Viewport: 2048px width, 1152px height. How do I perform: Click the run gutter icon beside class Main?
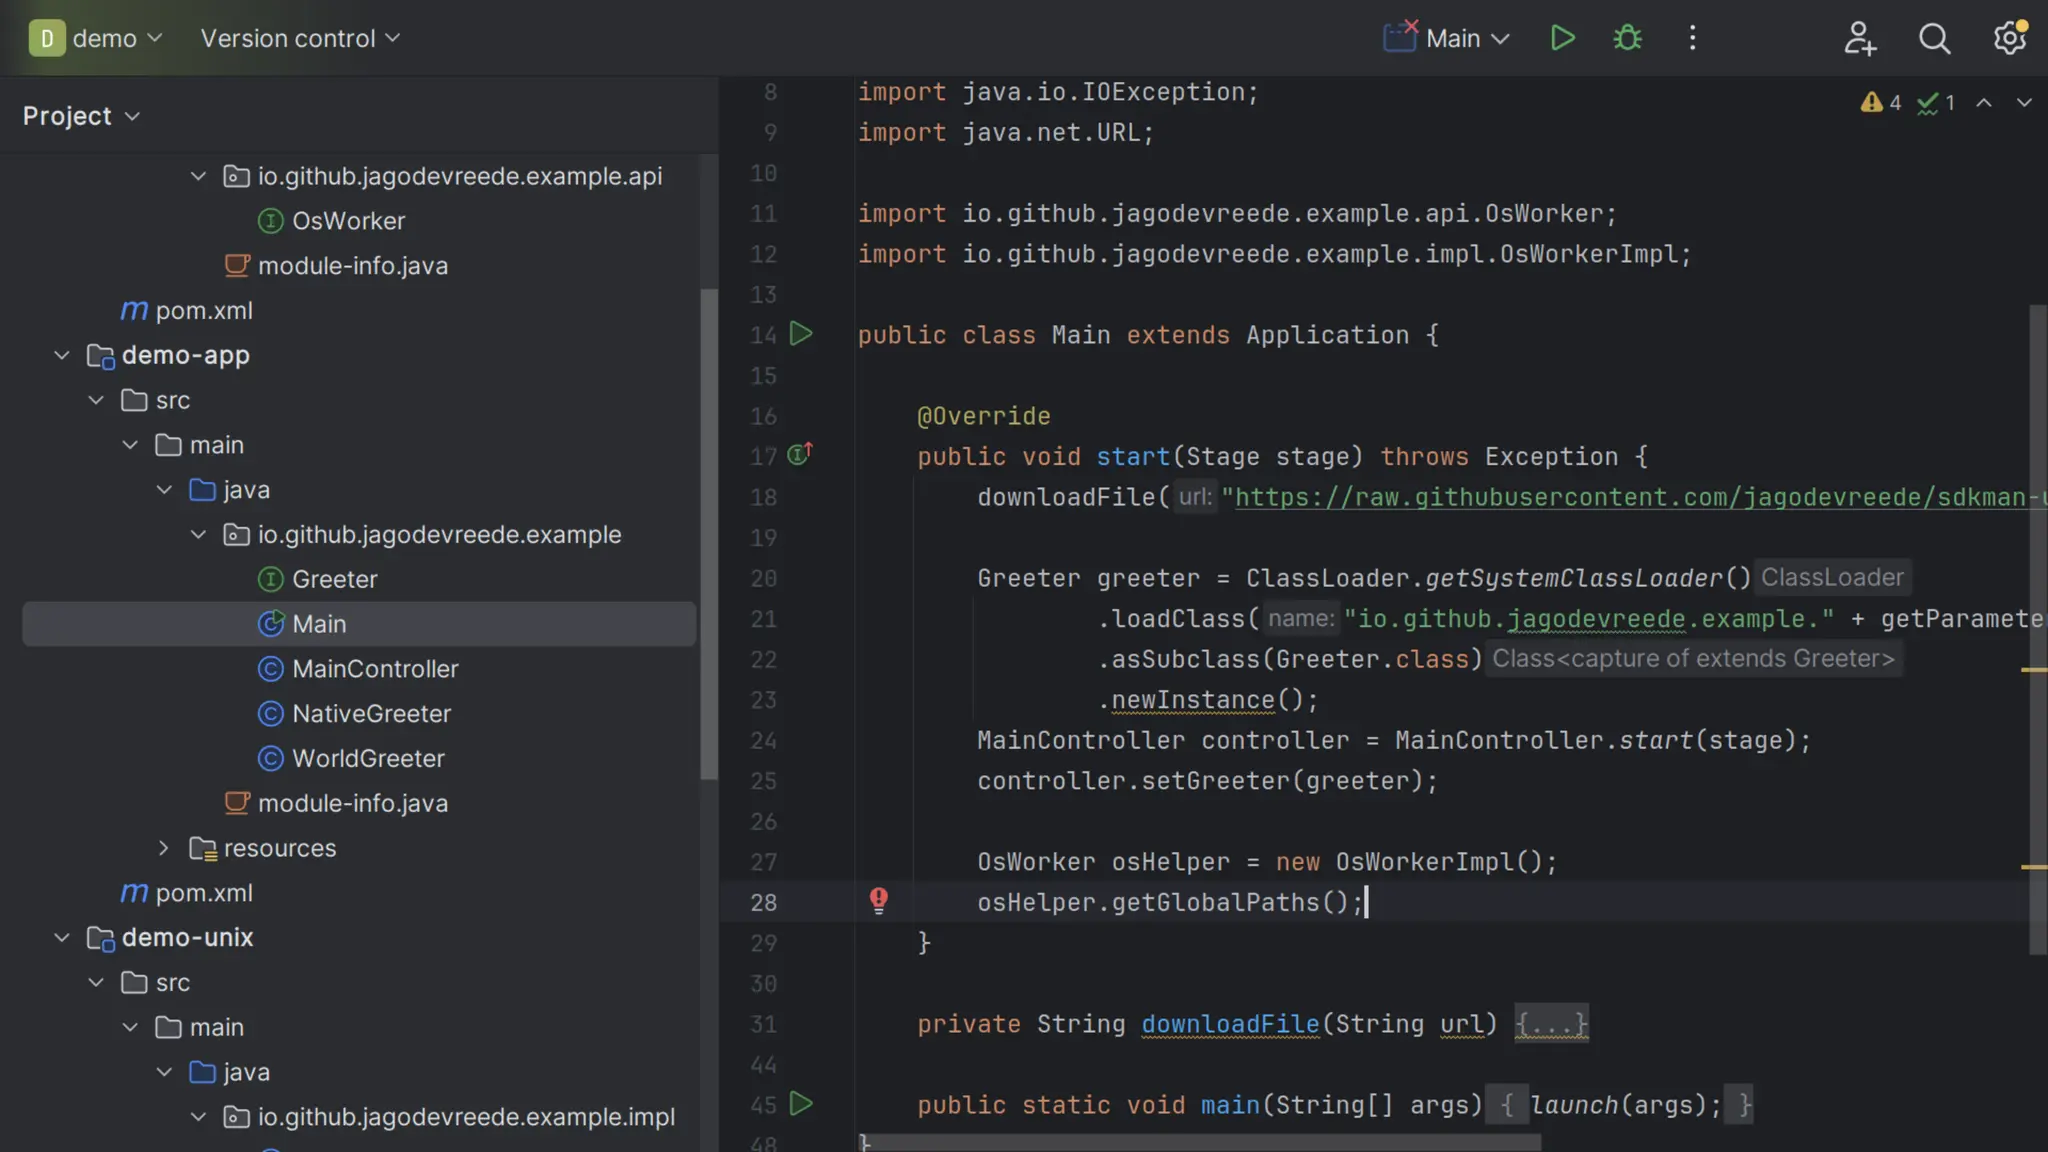pyautogui.click(x=801, y=334)
